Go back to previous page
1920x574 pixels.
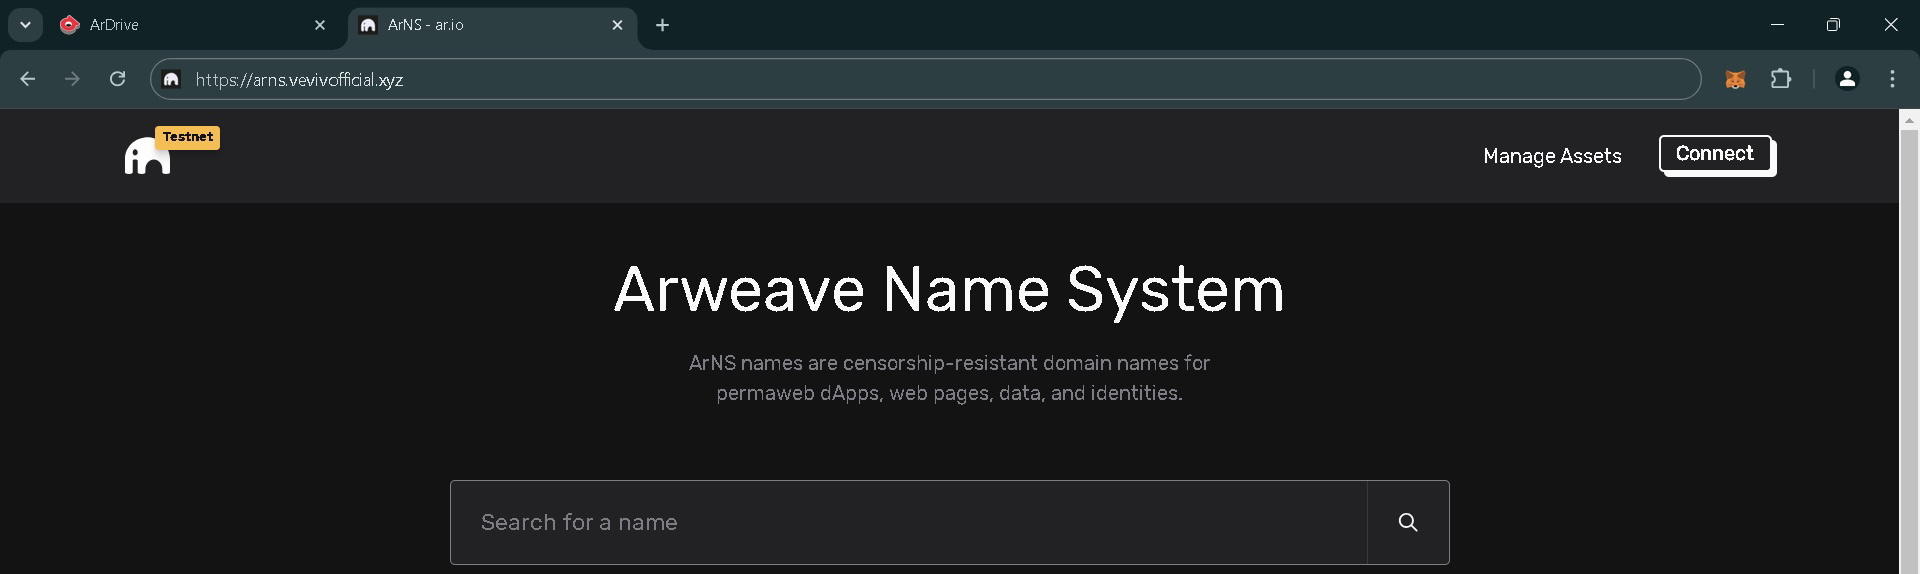(x=28, y=79)
